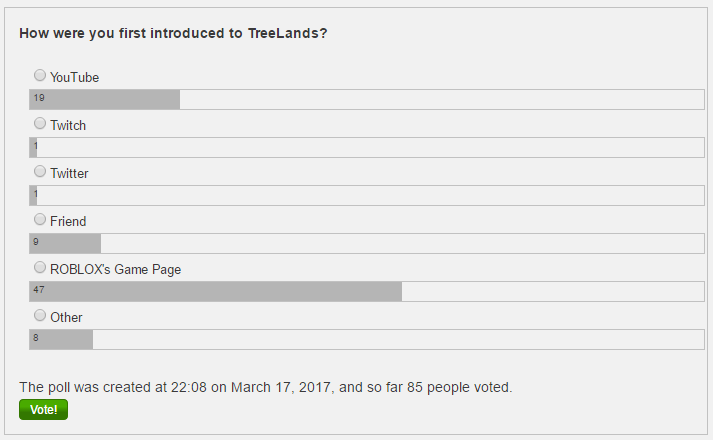Click the YouTube result bar showing 19
The height and width of the screenshot is (440, 713).
[367, 100]
